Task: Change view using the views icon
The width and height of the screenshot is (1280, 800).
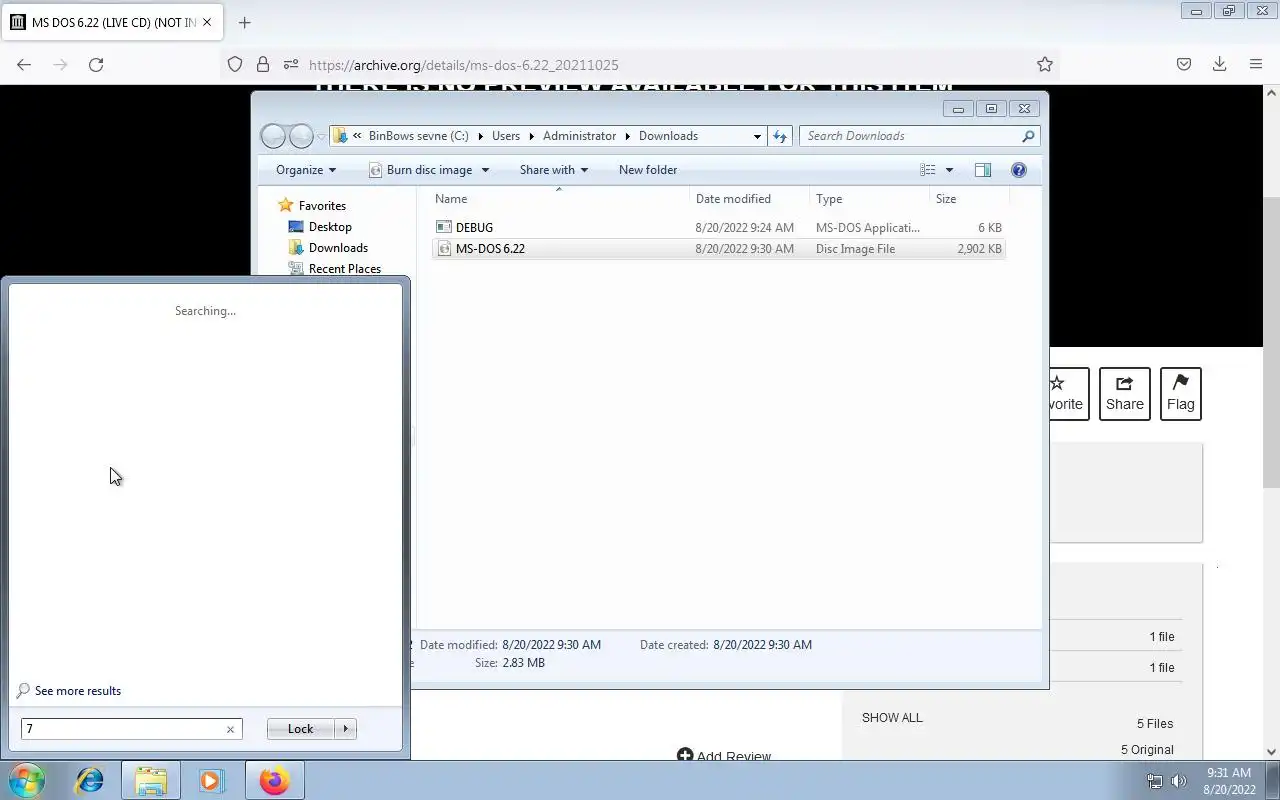Action: click(928, 170)
